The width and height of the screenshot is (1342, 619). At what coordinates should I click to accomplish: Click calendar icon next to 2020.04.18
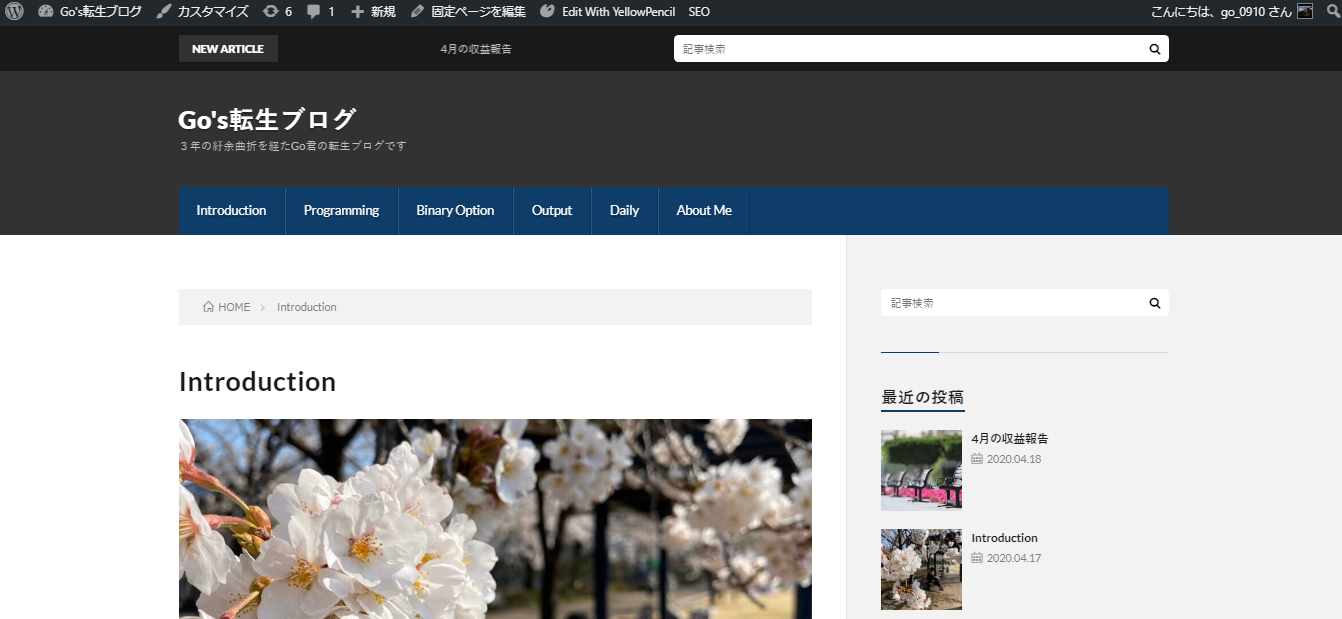pyautogui.click(x=977, y=459)
